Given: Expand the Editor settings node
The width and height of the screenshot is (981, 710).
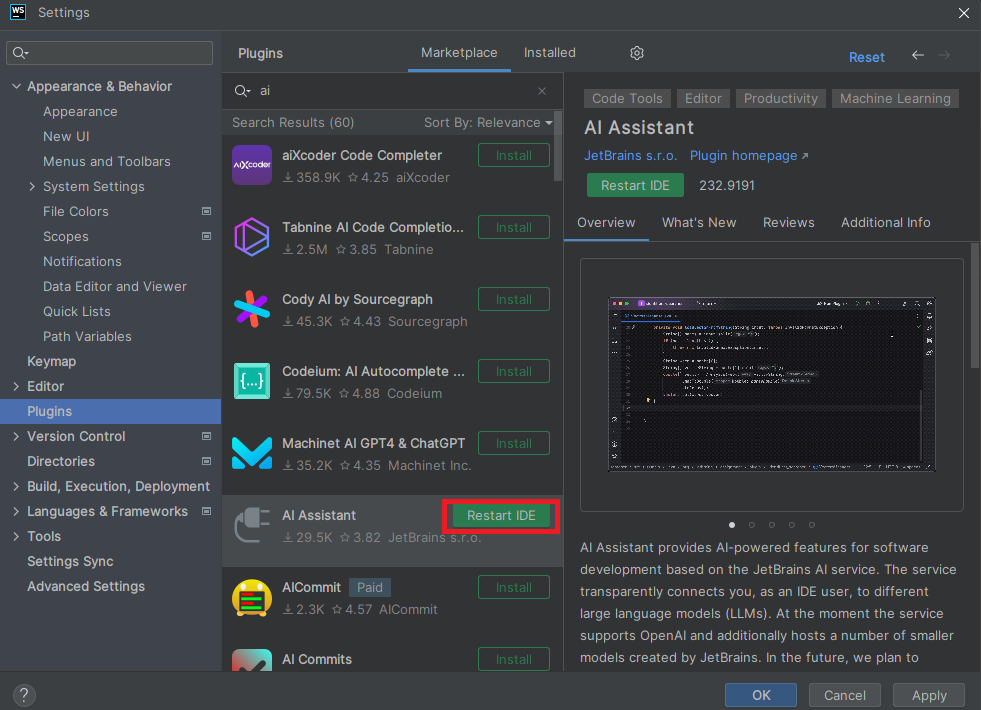Looking at the screenshot, I should 16,387.
